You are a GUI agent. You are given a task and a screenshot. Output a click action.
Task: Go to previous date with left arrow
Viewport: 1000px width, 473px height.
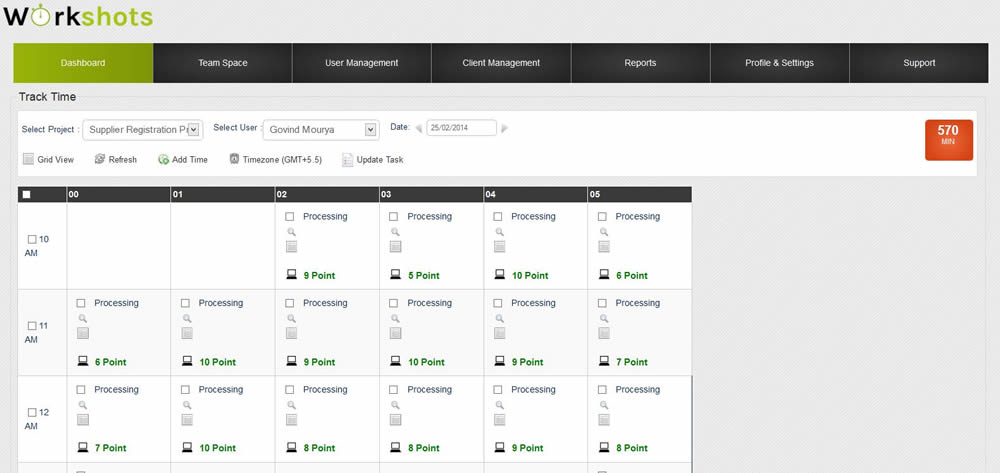pos(418,128)
